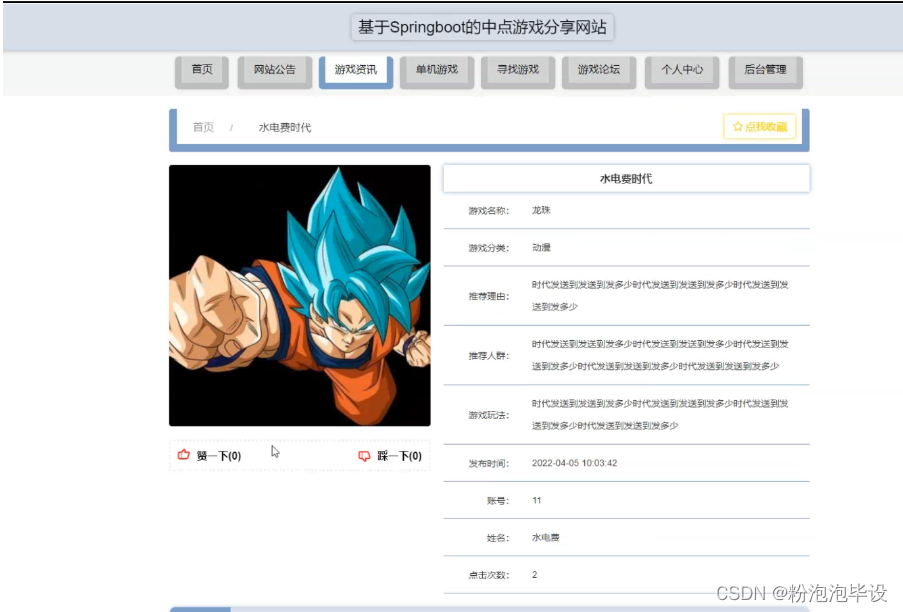Screen dimensions: 903x612
Task: Click the click count value 2
Action: tap(534, 575)
